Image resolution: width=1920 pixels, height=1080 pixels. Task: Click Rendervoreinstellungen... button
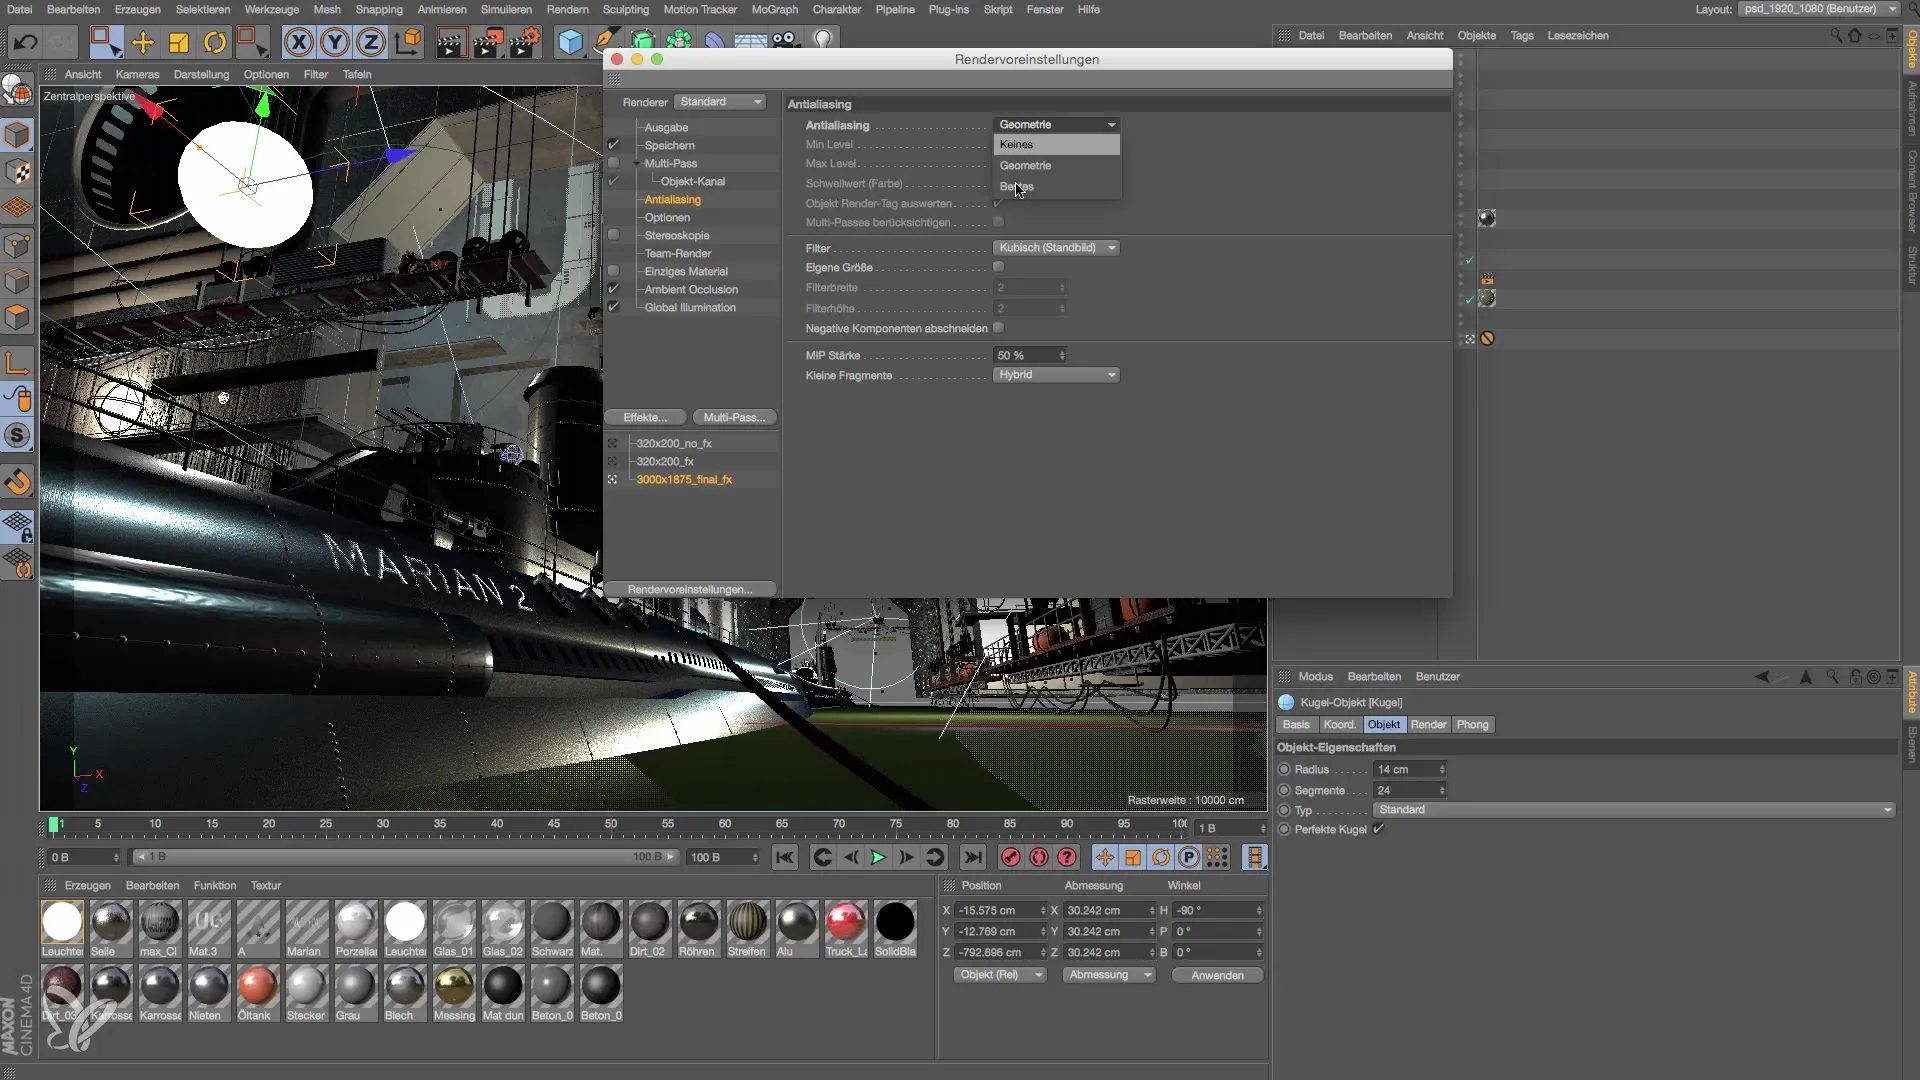coord(690,589)
